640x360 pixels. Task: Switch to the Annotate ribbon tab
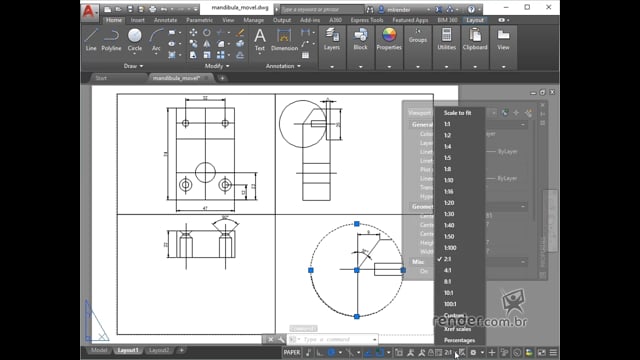click(165, 20)
